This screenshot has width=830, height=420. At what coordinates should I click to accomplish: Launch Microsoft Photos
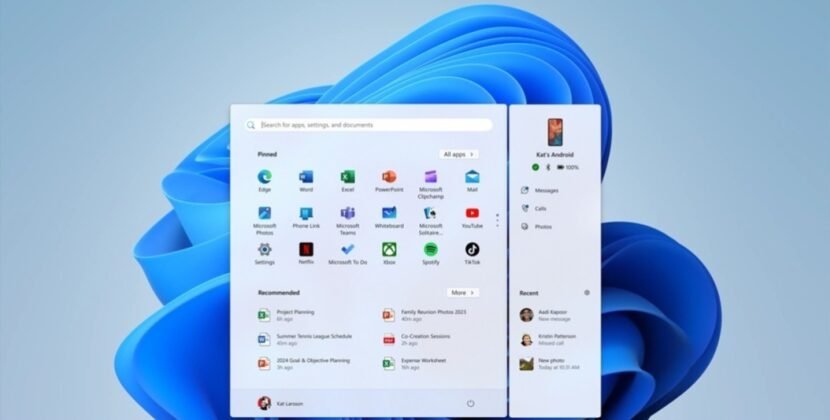[x=264, y=220]
